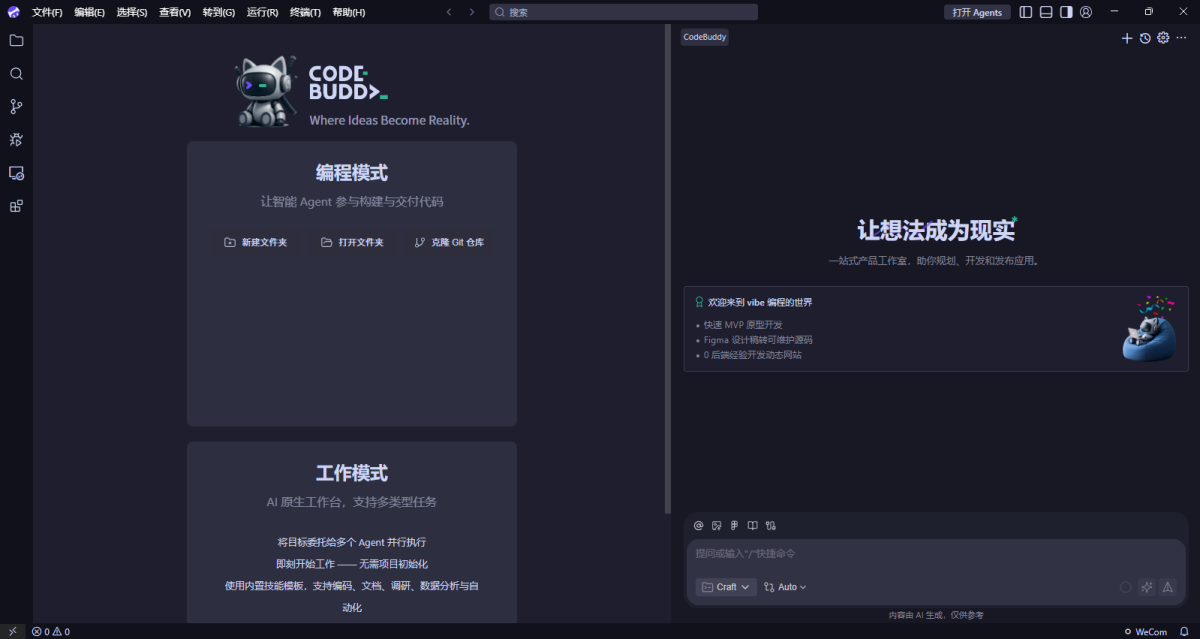Click the image attachment icon above chat input

pos(715,525)
